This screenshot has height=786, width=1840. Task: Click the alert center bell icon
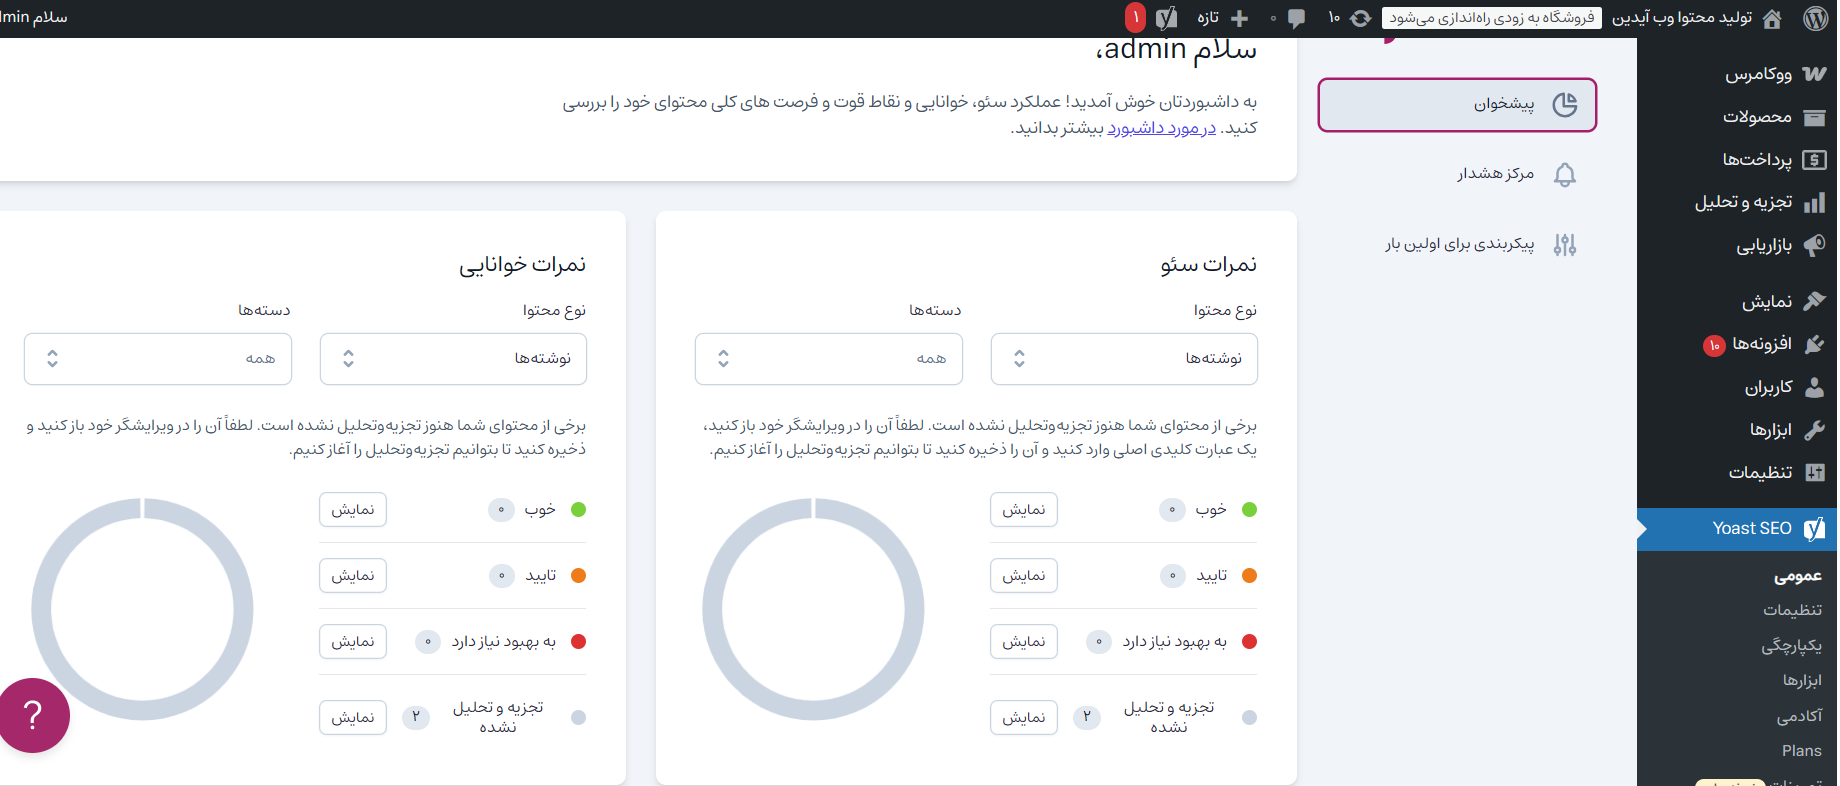[1565, 175]
